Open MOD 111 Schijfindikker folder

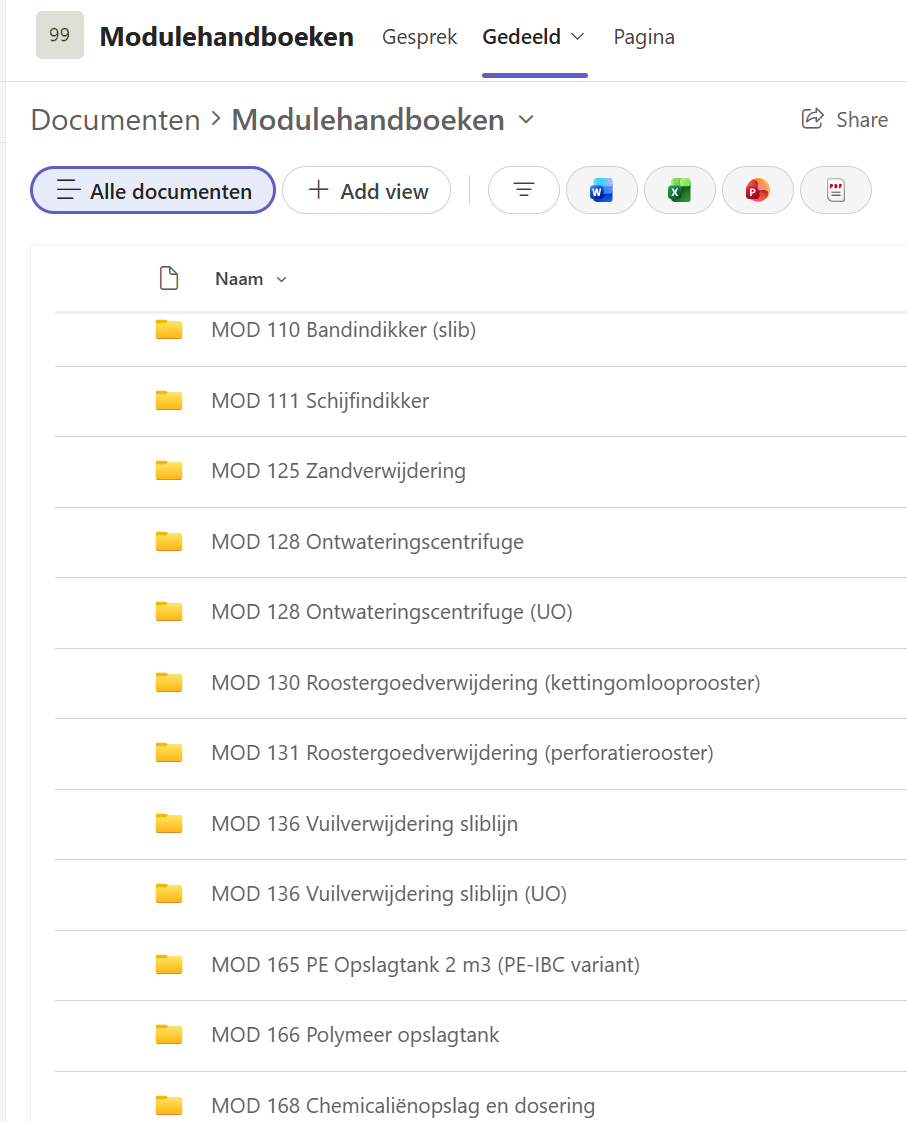320,401
